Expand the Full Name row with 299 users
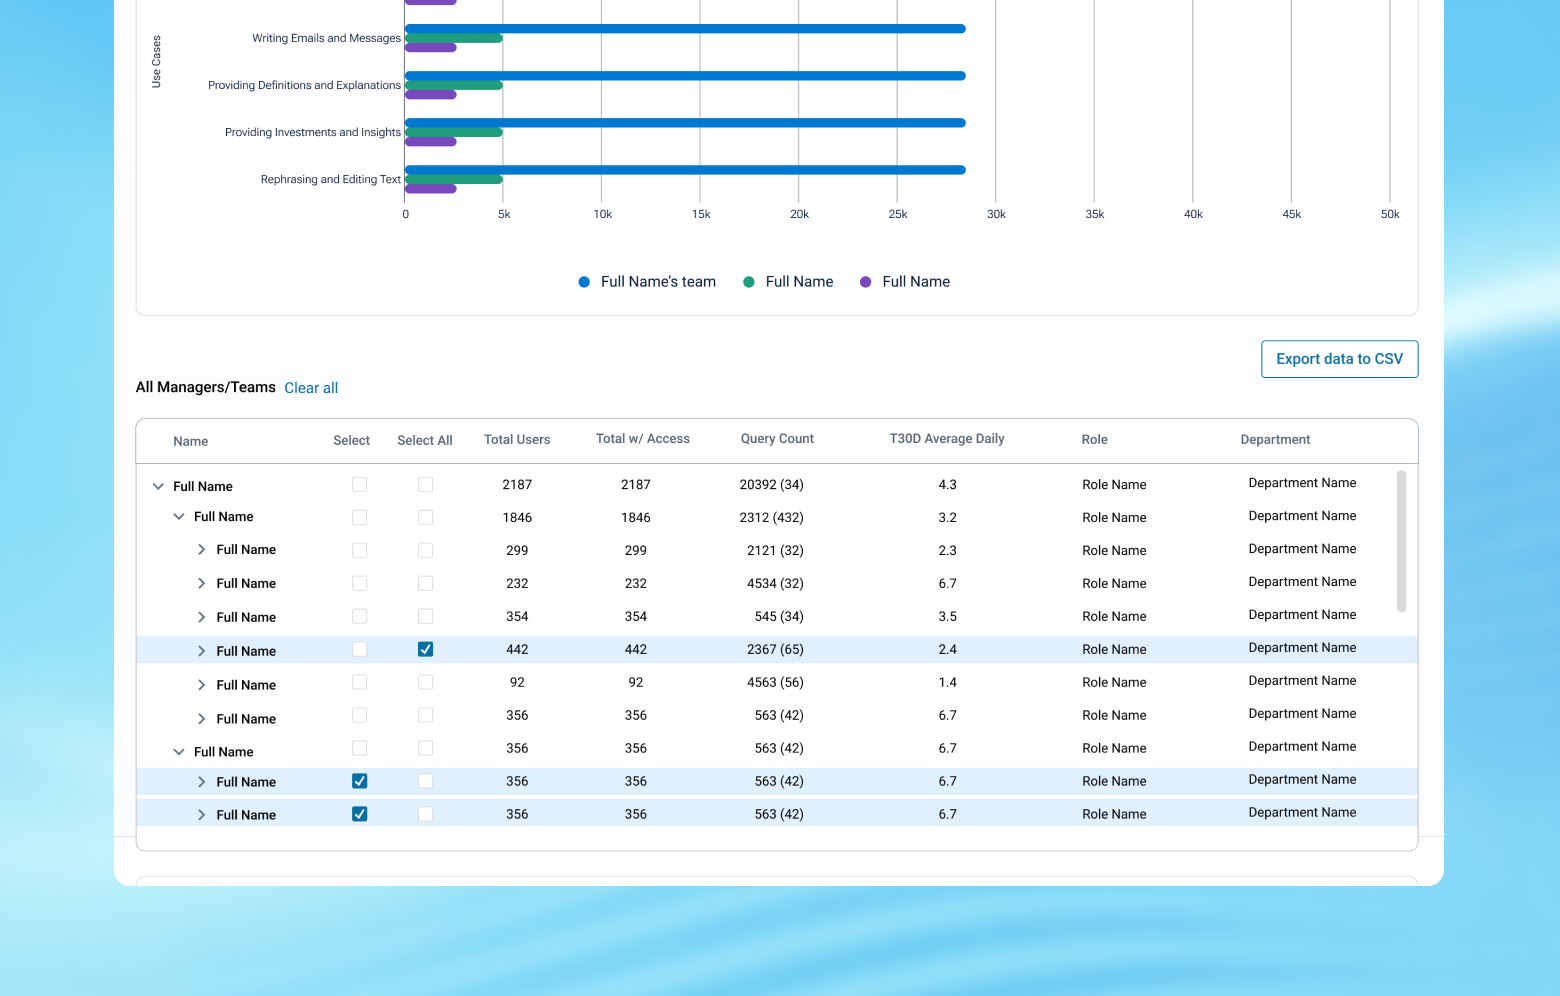 tap(201, 550)
